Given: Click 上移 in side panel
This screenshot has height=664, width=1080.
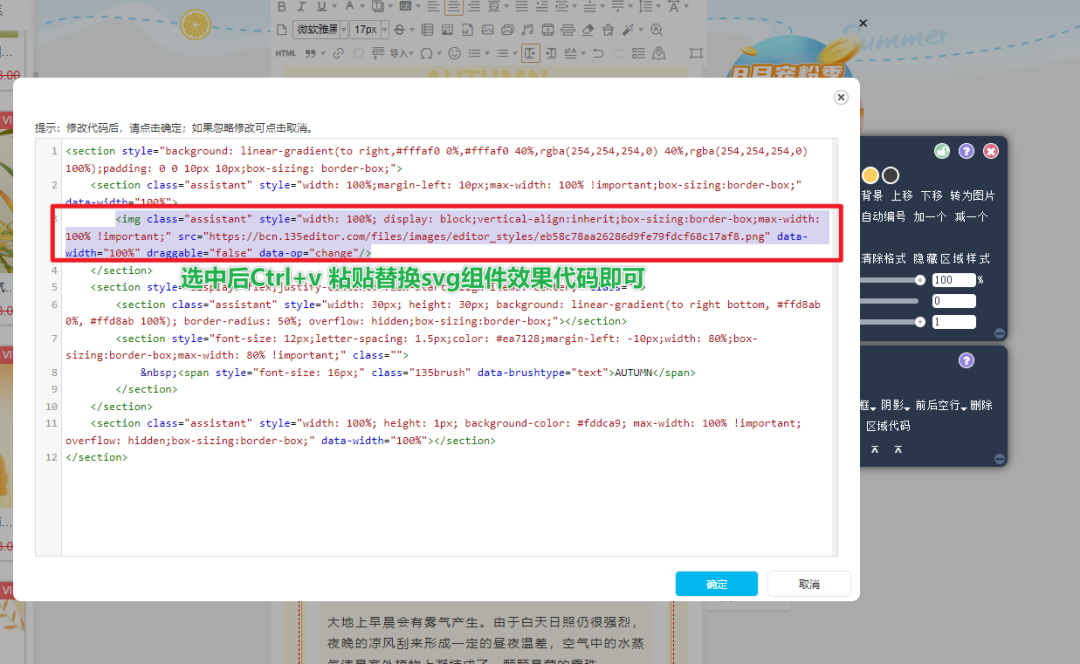Looking at the screenshot, I should pyautogui.click(x=902, y=196).
